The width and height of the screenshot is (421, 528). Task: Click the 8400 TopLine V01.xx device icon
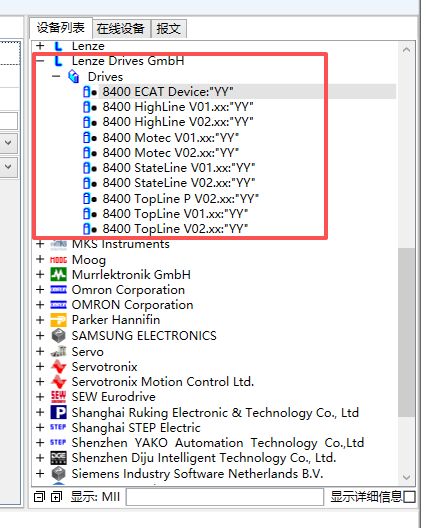(x=90, y=214)
